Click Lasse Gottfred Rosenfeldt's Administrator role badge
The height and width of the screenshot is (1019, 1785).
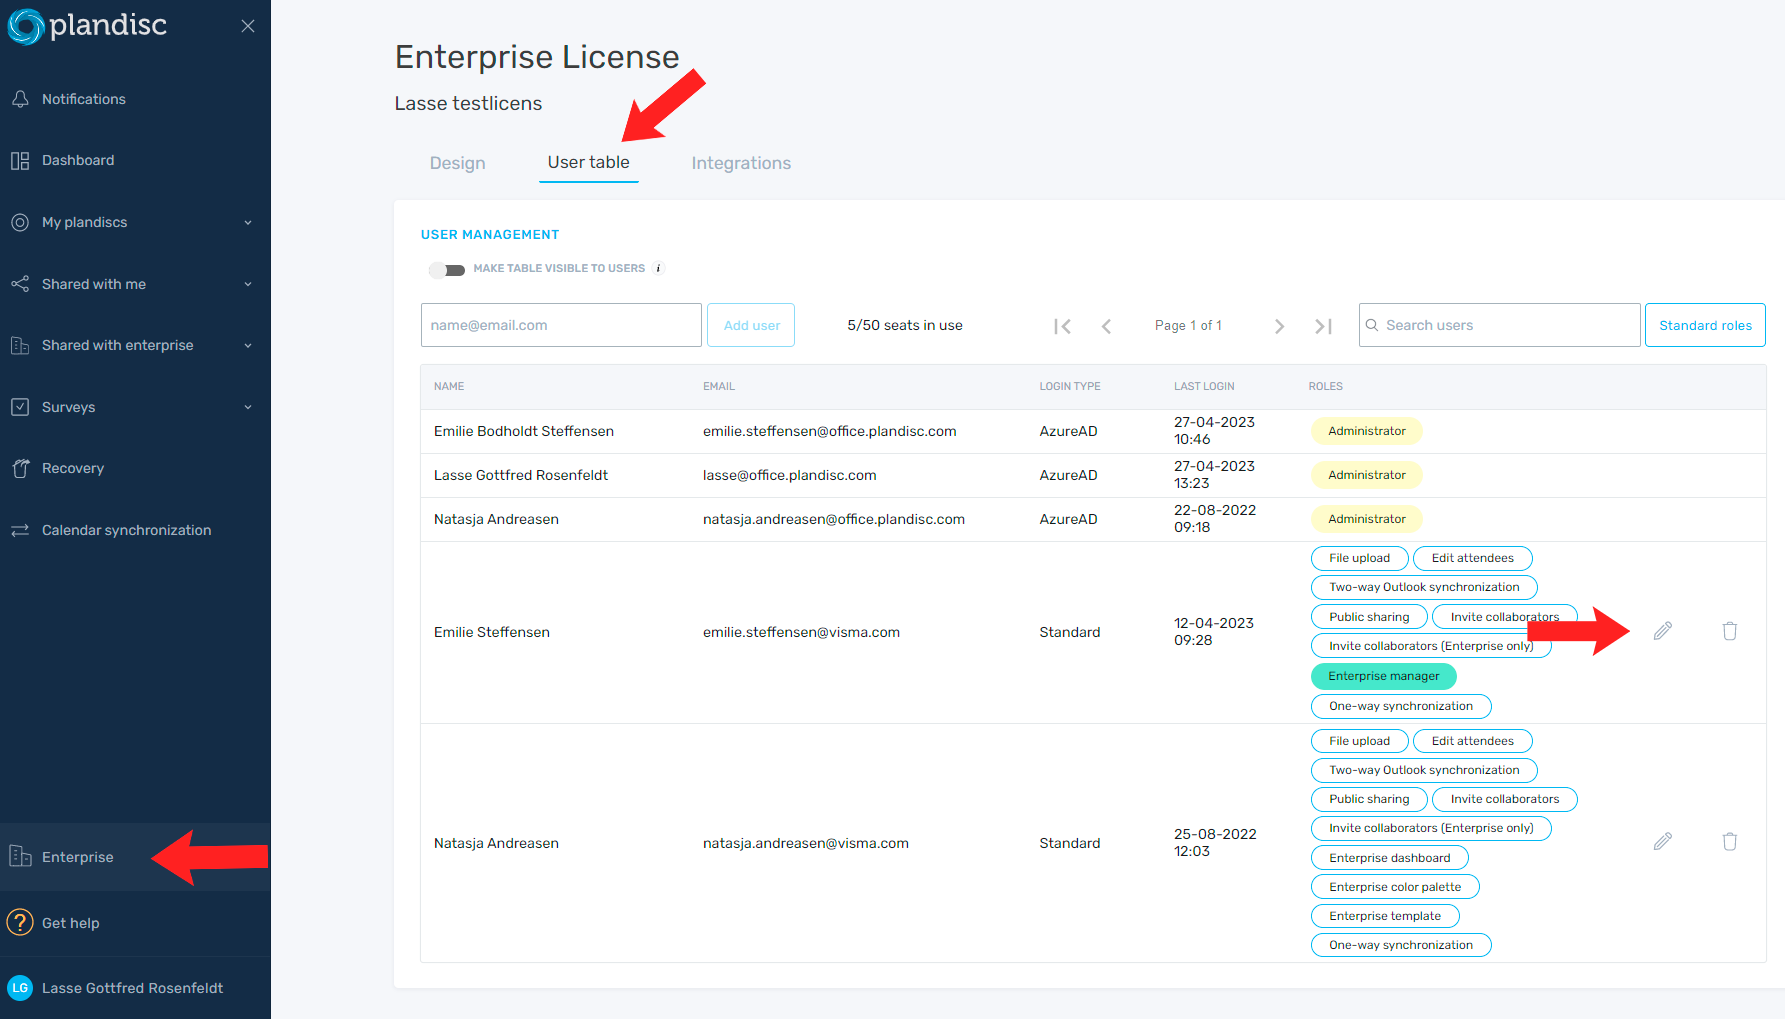pyautogui.click(x=1367, y=475)
